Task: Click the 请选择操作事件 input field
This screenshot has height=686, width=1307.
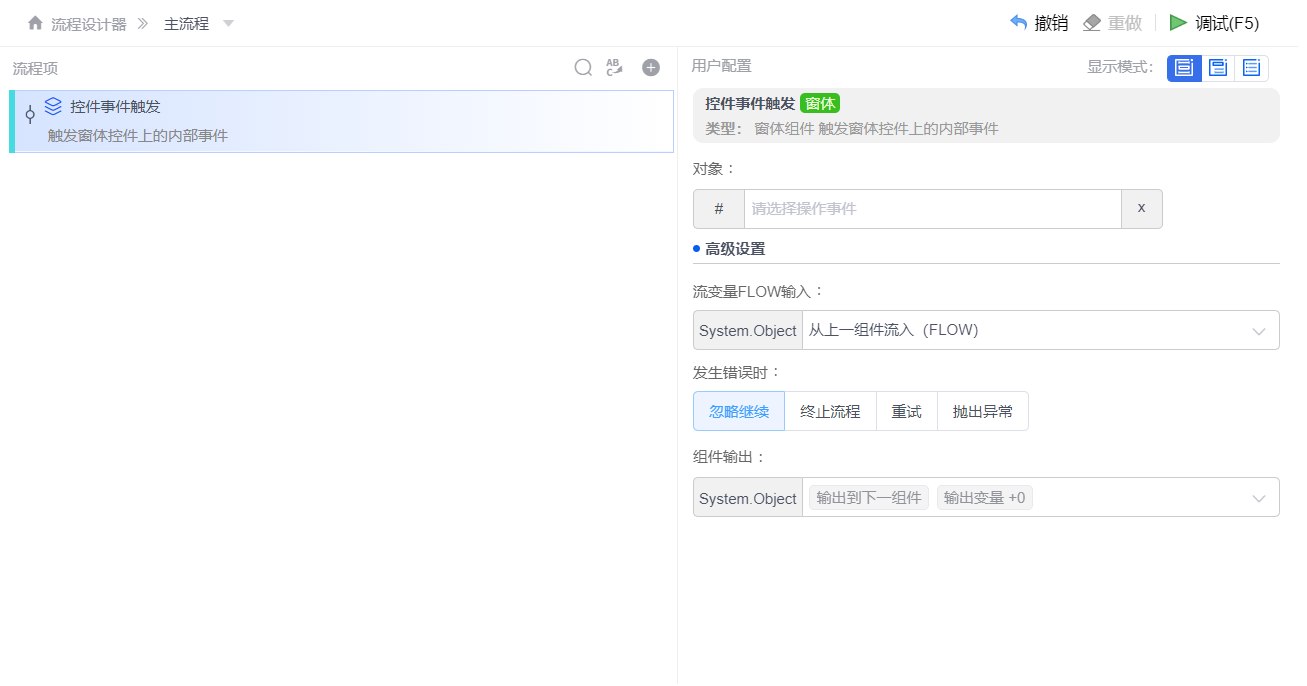Action: click(930, 208)
